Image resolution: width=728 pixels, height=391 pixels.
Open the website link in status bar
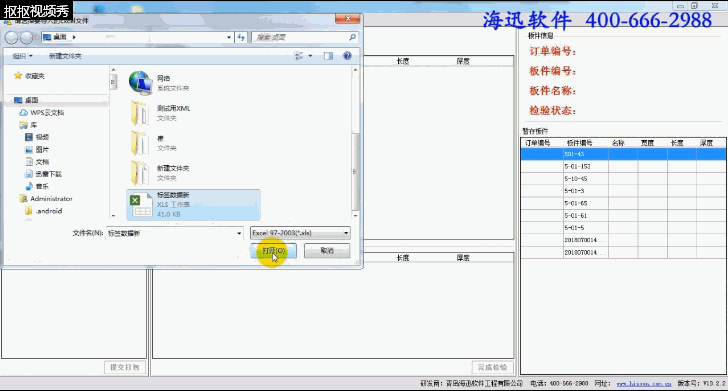pos(644,384)
